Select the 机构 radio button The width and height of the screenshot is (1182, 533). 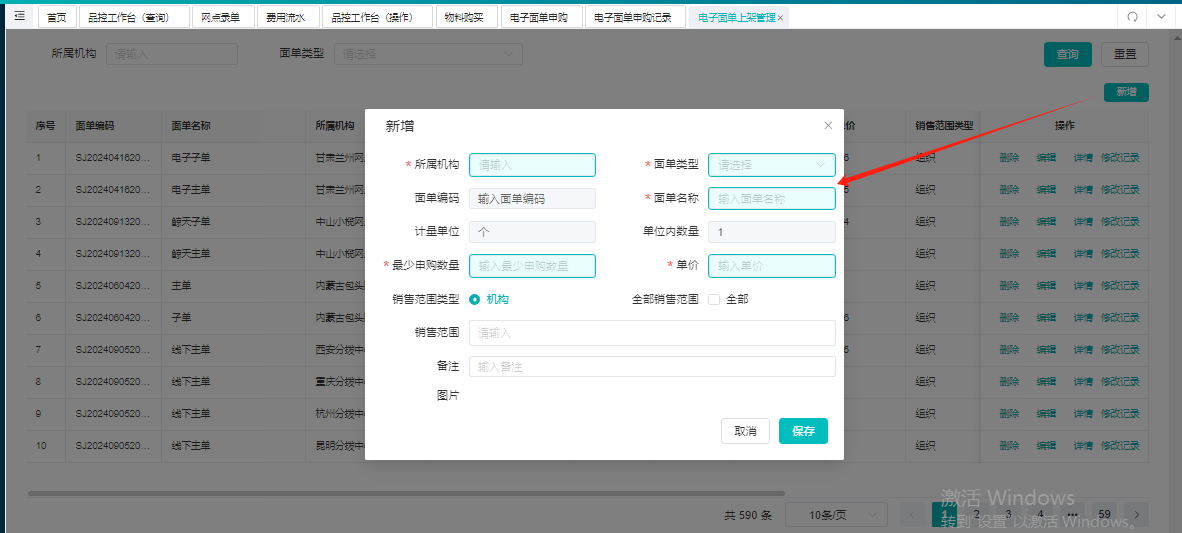point(475,299)
